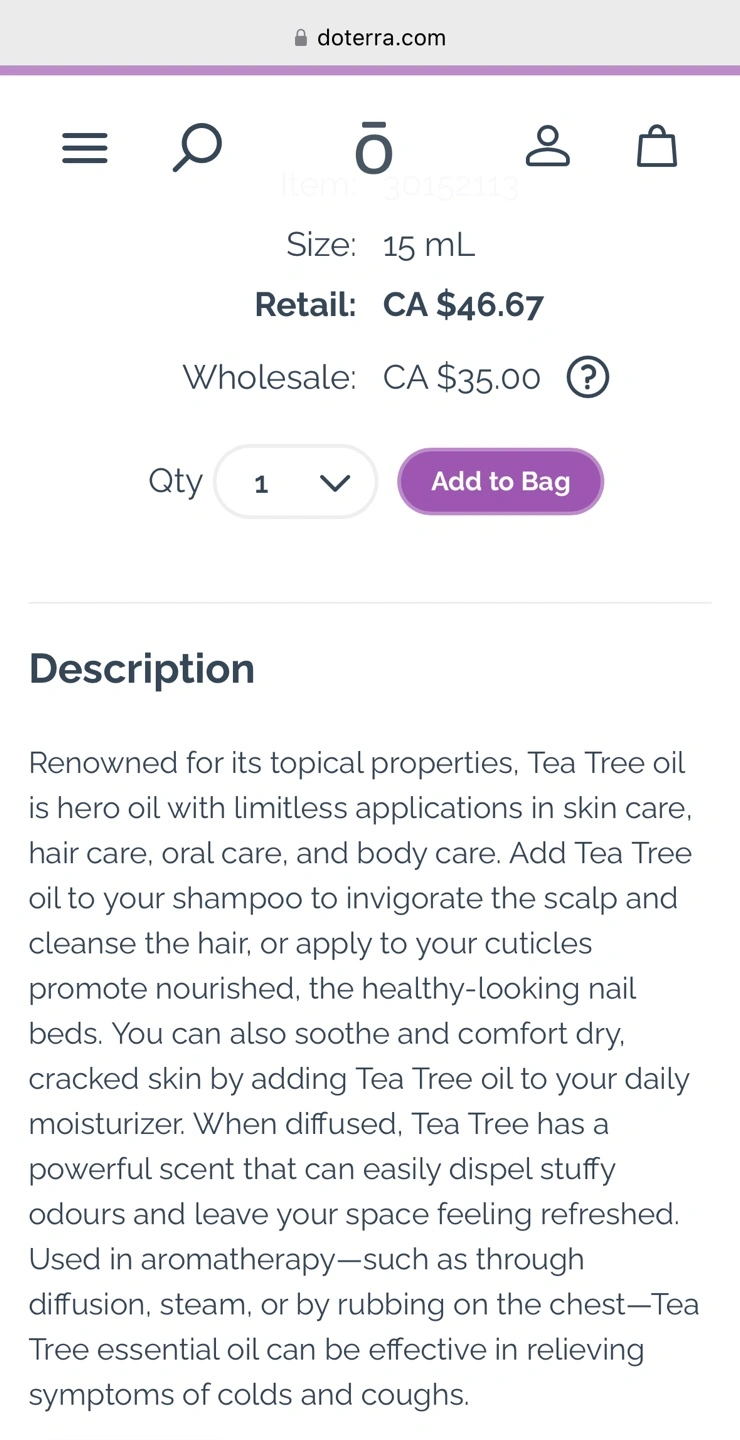Tap the doterra.com address bar
The width and height of the screenshot is (740, 1440).
pyautogui.click(x=381, y=38)
